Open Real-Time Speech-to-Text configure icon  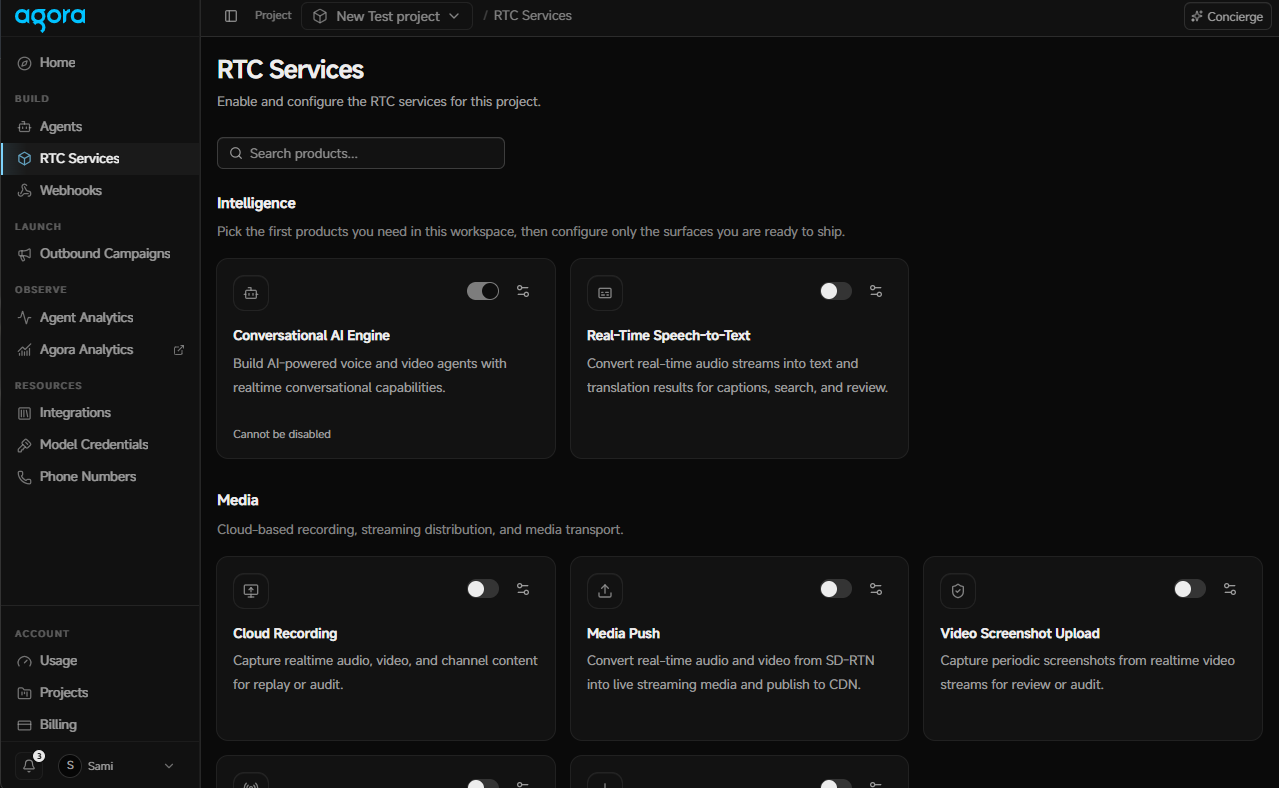876,291
